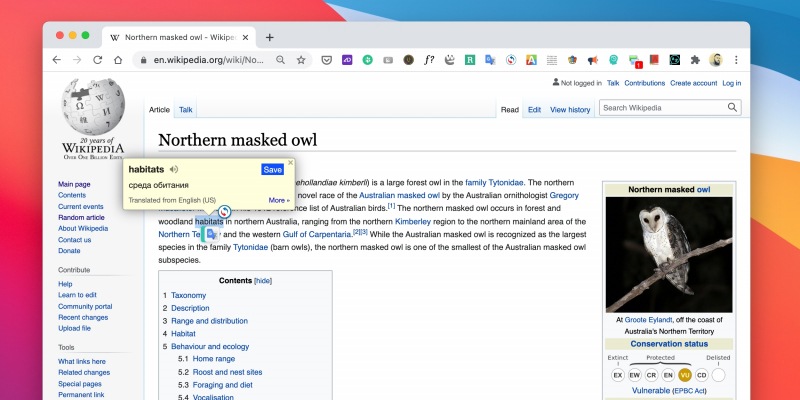
Task: Hide the Contents table
Action: pos(263,281)
